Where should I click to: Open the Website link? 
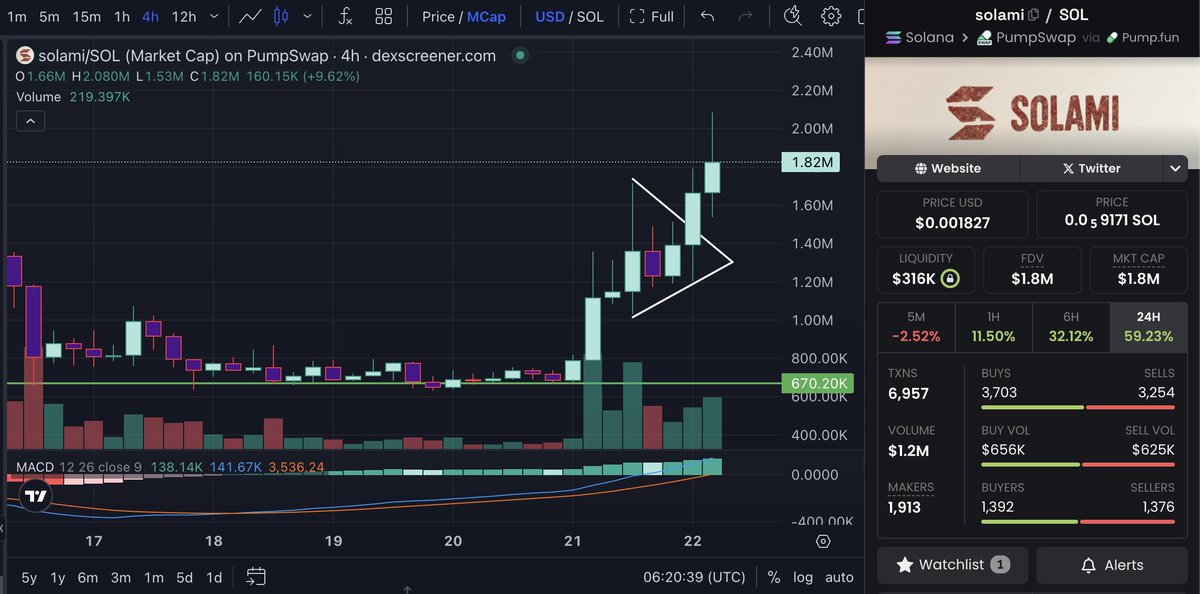tap(948, 169)
